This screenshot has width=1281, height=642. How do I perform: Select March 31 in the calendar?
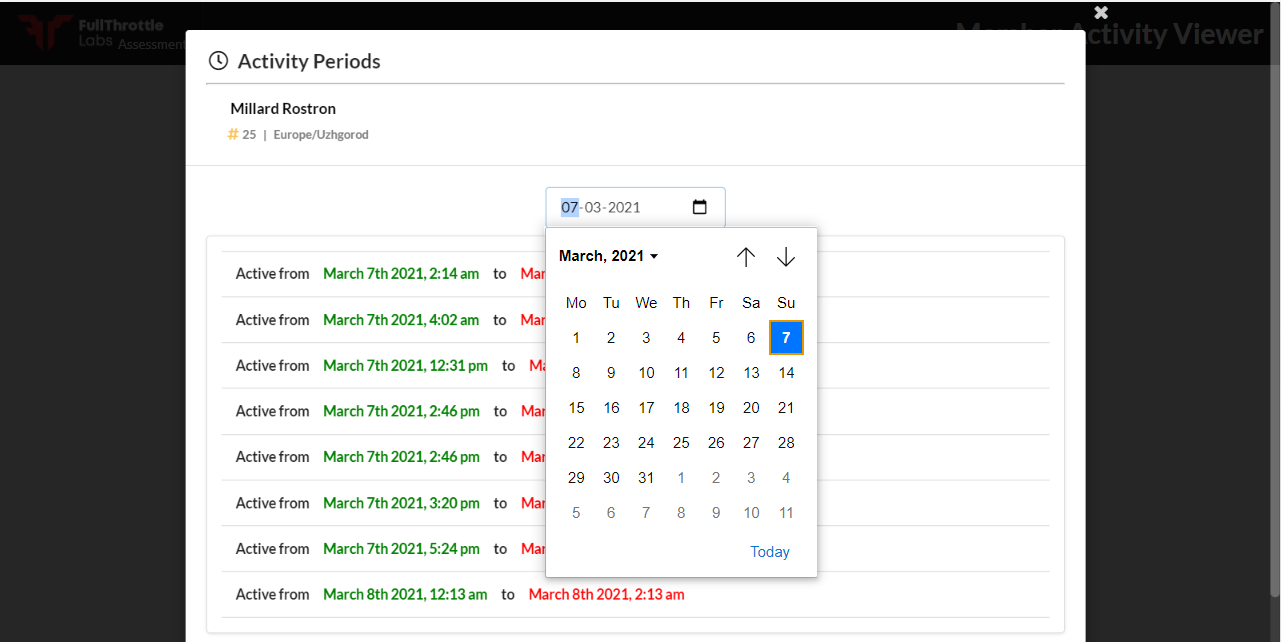[646, 478]
